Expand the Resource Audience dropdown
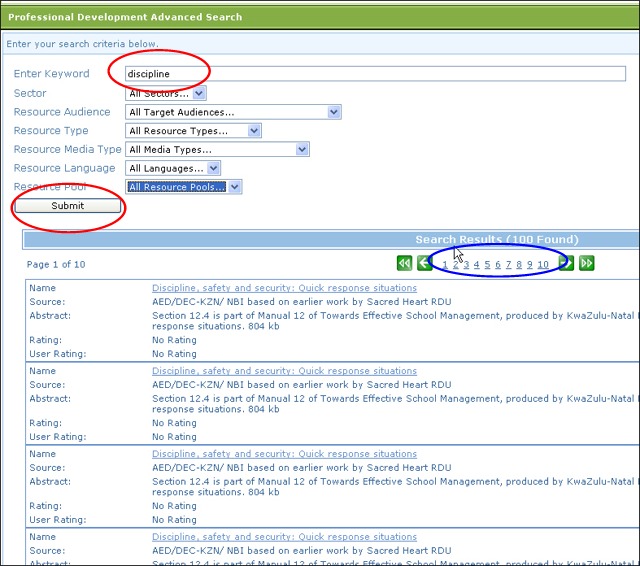 tap(234, 112)
